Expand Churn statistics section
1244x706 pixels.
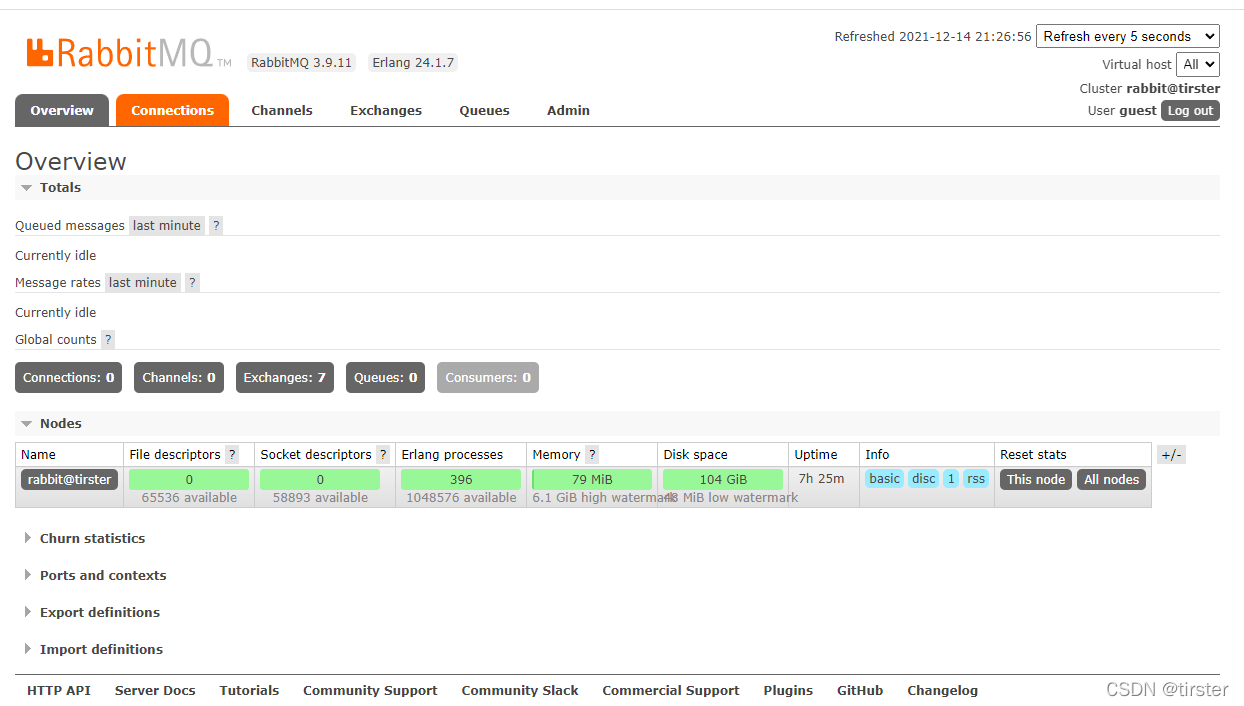click(x=92, y=539)
